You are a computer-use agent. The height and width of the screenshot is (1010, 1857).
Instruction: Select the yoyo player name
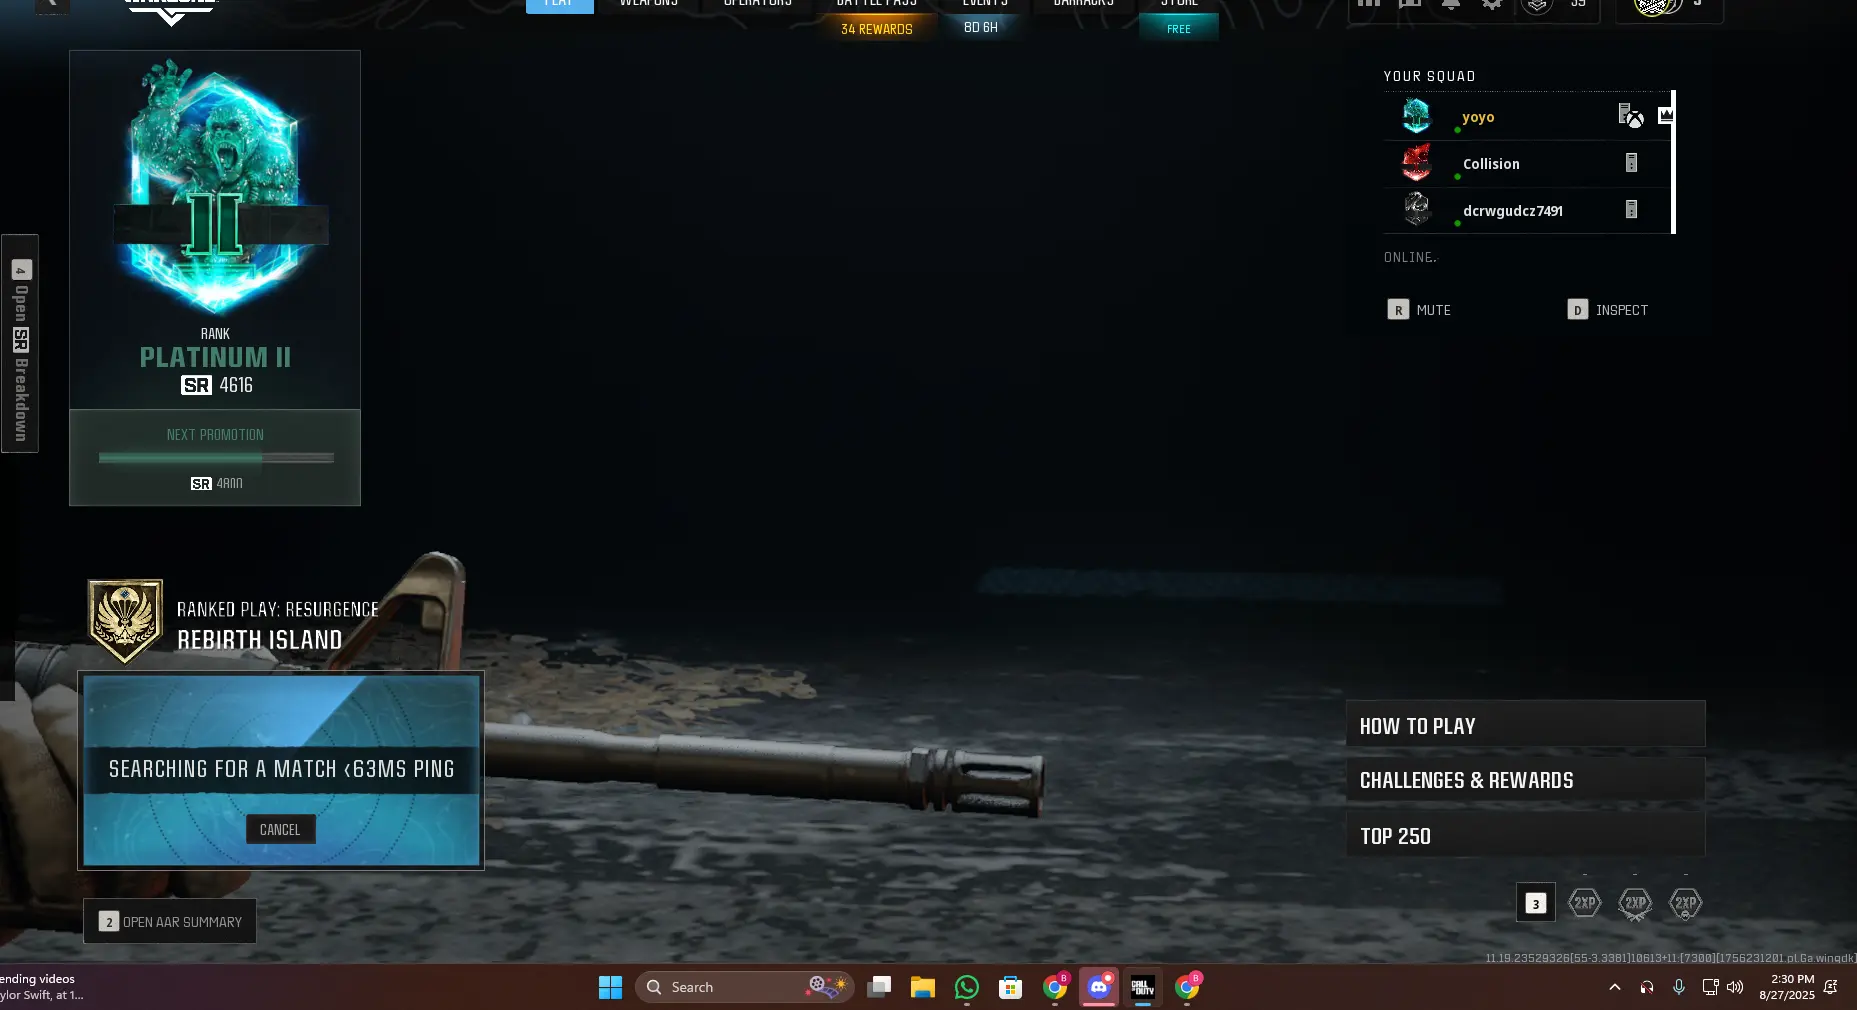1478,117
